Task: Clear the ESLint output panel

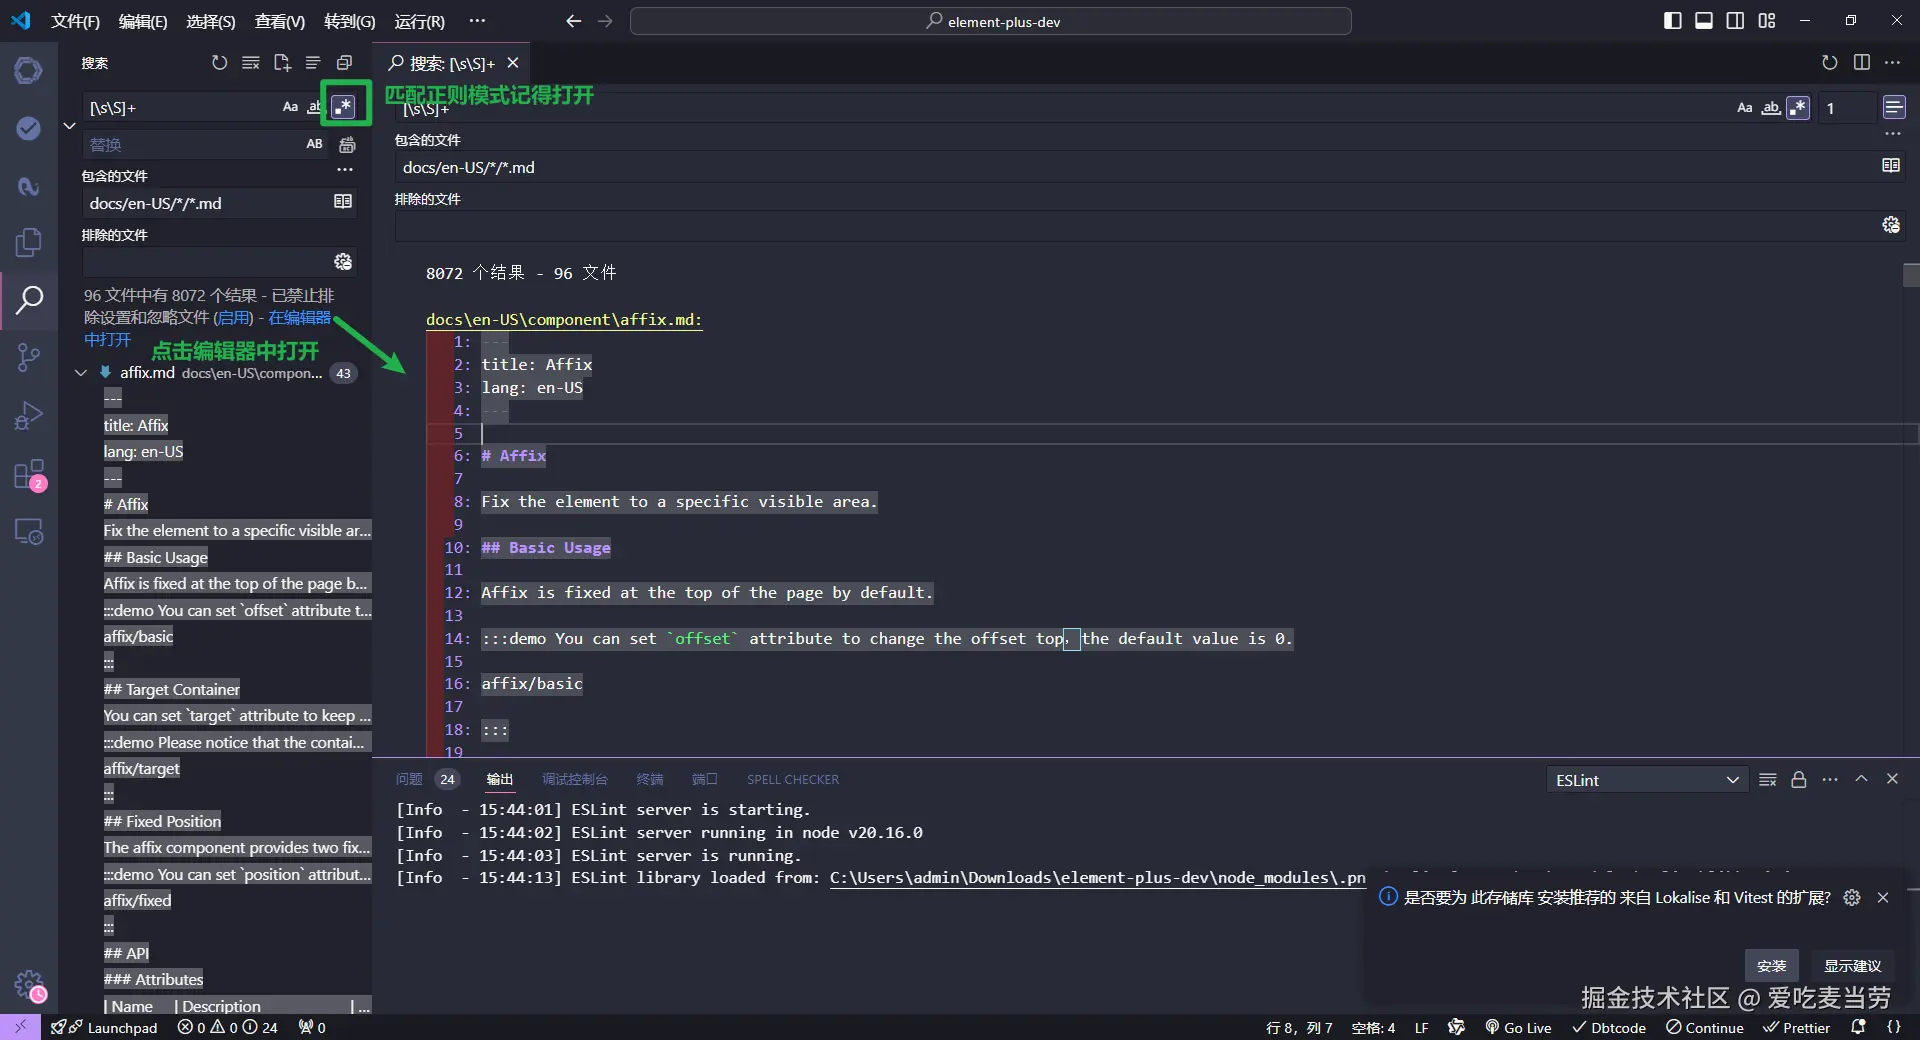Action: (x=1767, y=780)
